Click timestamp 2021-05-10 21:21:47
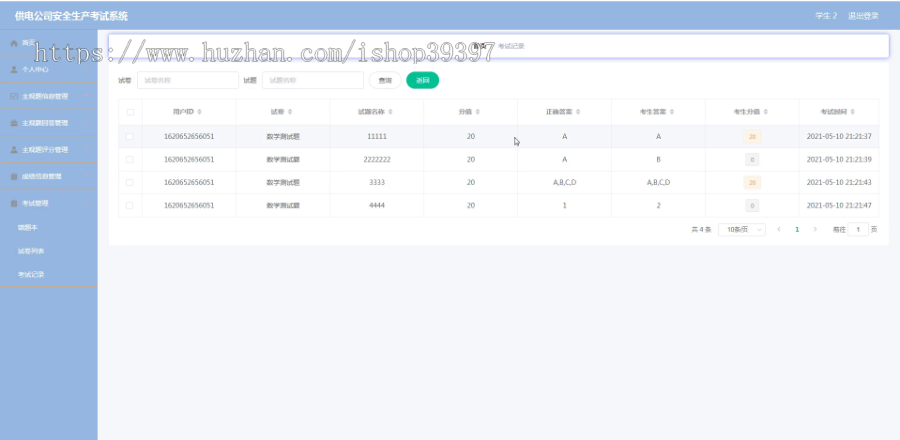Viewport: 900px width, 440px height. click(x=839, y=205)
